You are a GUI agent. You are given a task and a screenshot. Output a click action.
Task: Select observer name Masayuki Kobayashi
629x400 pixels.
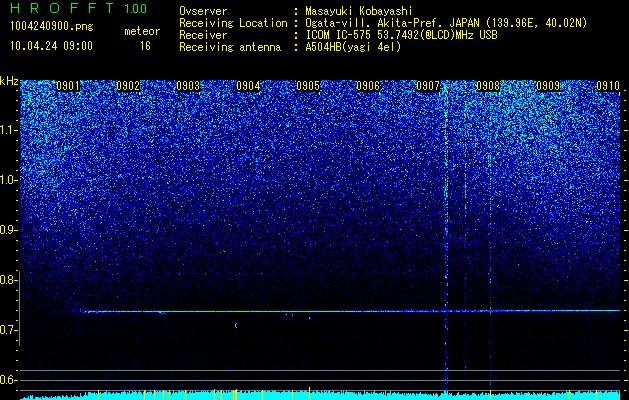(x=359, y=12)
